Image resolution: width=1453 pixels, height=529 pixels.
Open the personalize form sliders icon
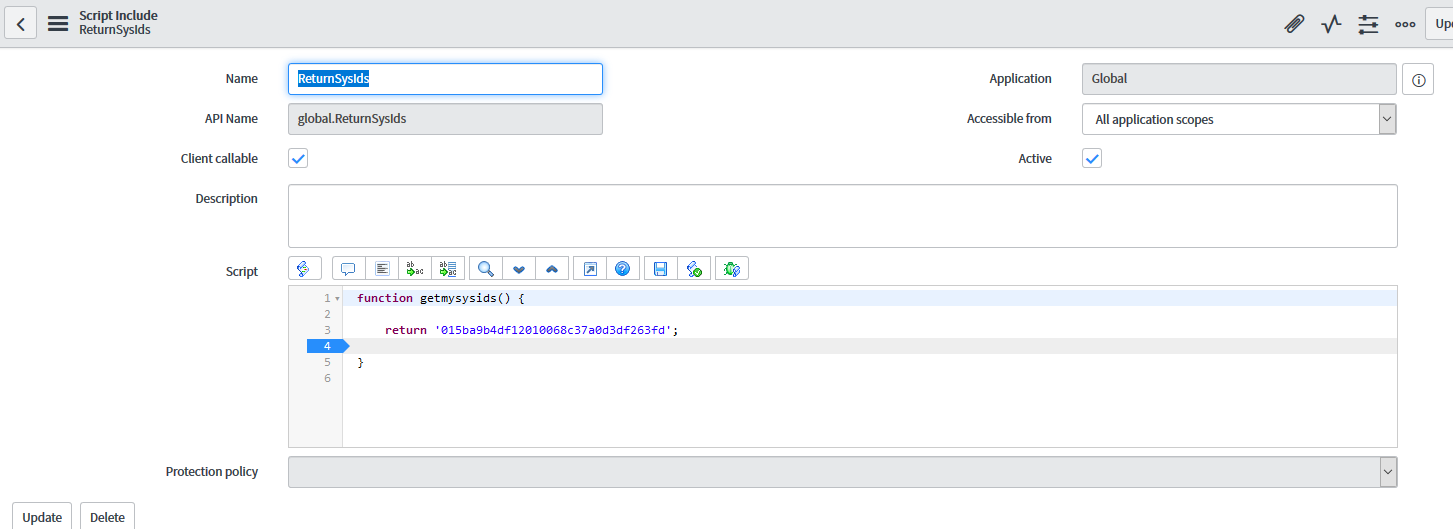(x=1368, y=24)
